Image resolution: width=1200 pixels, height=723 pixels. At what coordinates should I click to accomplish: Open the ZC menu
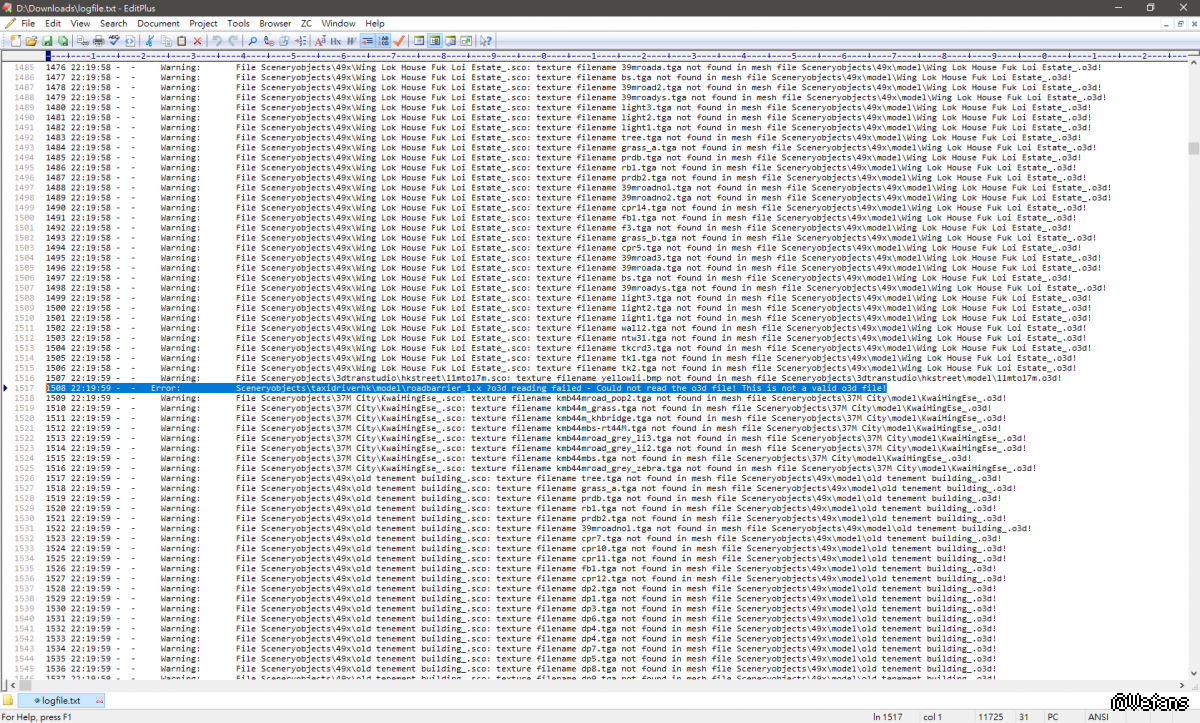click(307, 23)
